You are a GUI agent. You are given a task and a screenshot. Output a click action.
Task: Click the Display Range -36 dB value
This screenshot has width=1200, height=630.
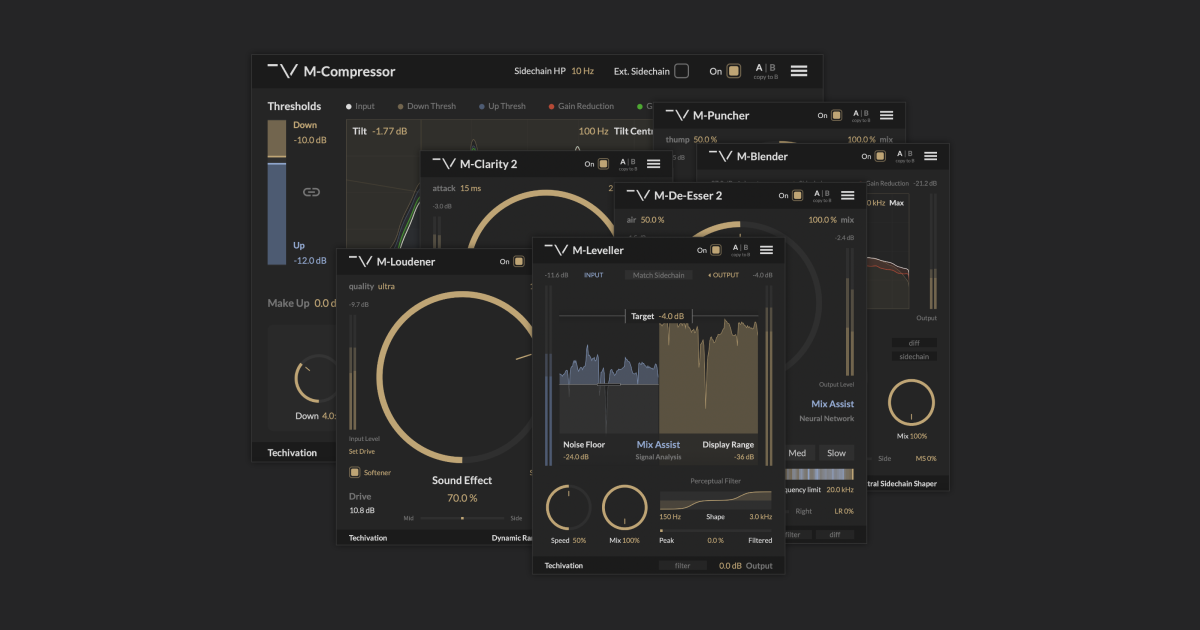click(743, 457)
